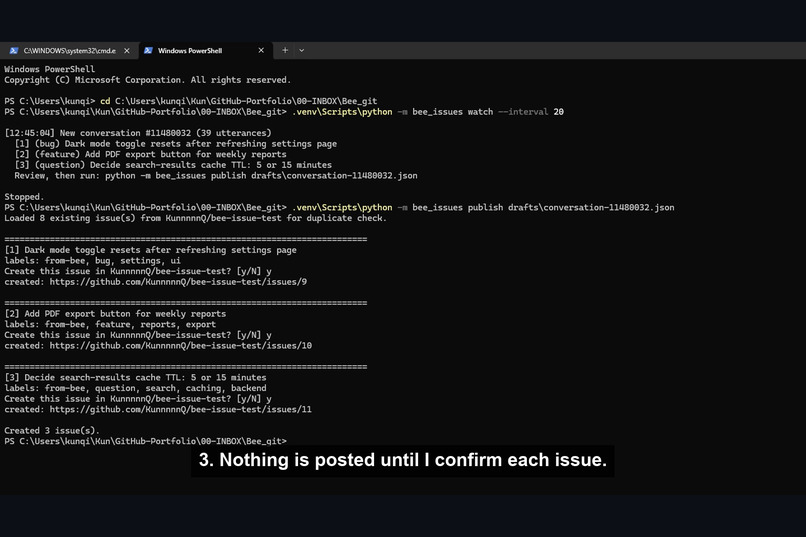This screenshot has width=806, height=537.
Task: Close the Windows PowerShell tab
Action: [x=261, y=50]
